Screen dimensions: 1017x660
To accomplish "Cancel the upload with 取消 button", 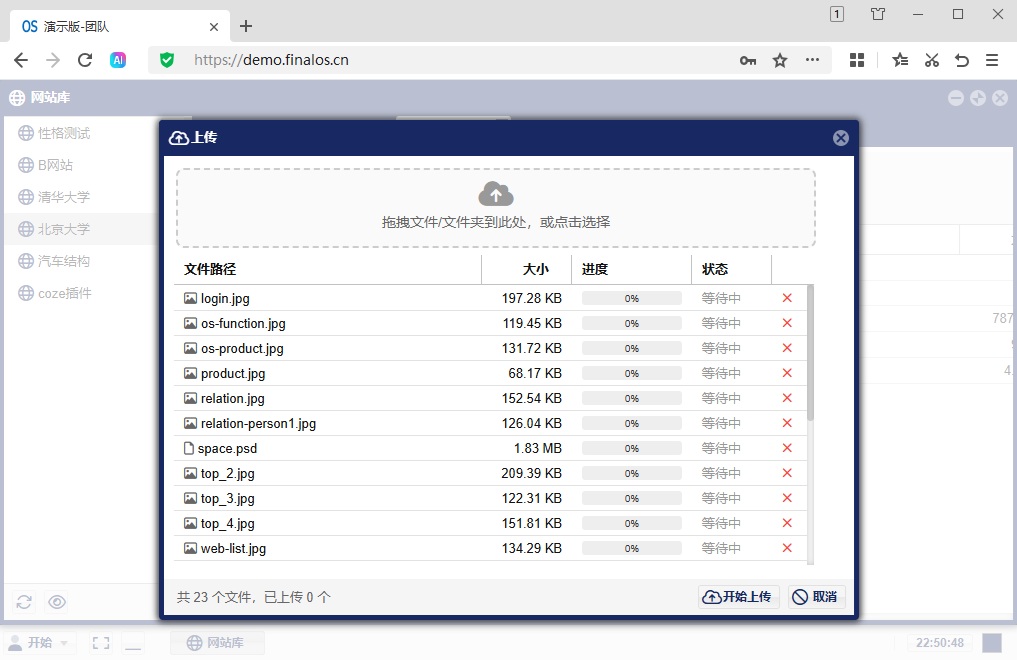I will pos(817,596).
